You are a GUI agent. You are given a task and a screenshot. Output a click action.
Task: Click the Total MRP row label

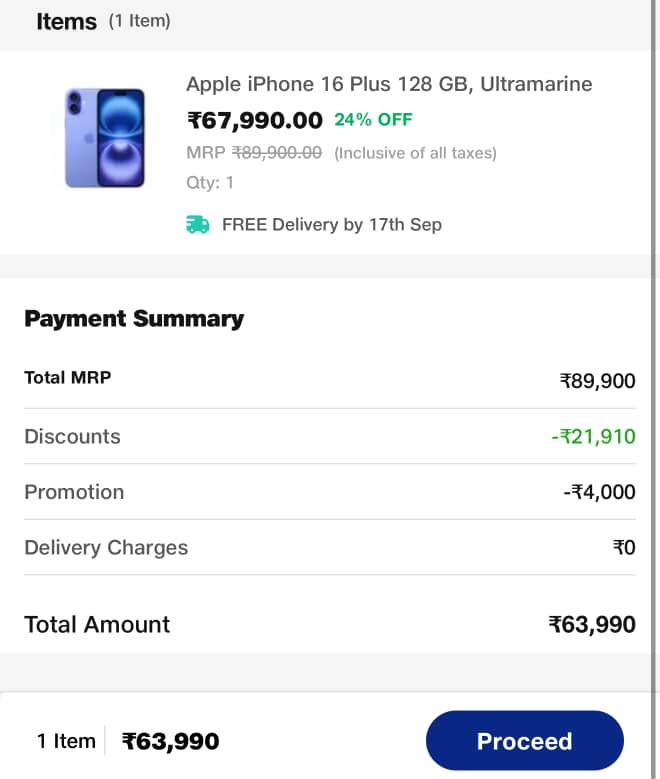coord(67,378)
